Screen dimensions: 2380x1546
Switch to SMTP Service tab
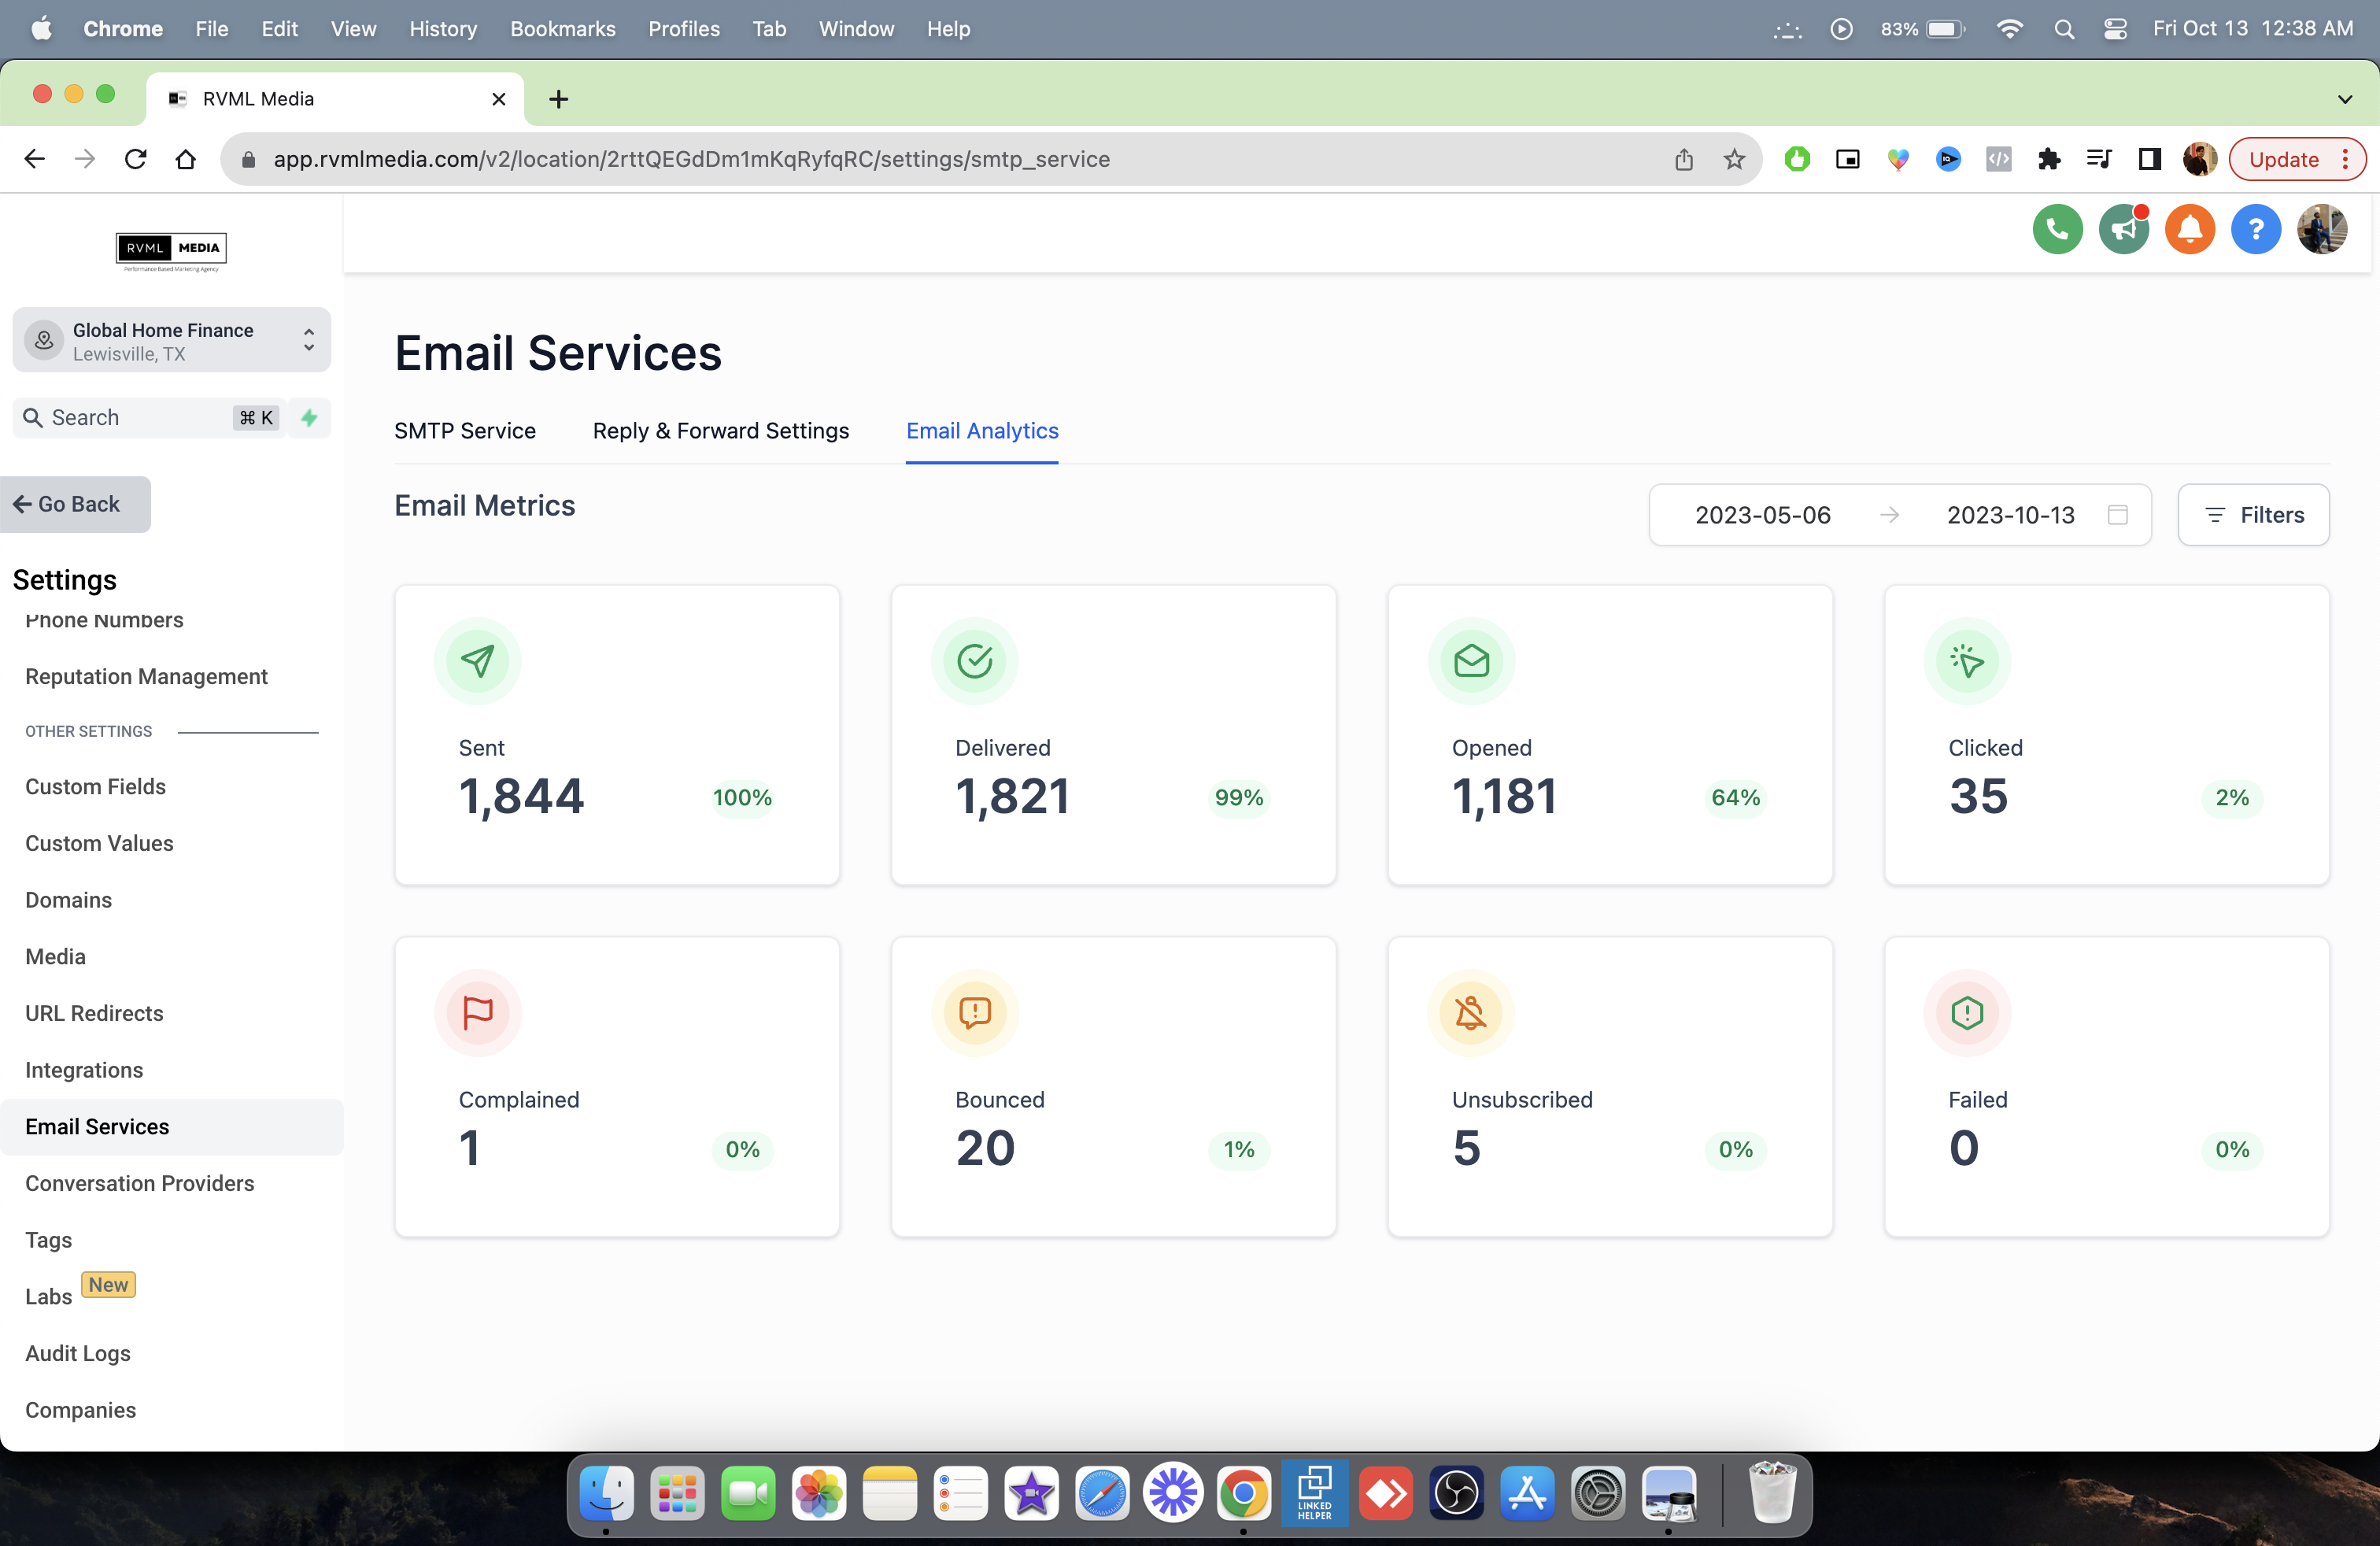click(x=465, y=431)
